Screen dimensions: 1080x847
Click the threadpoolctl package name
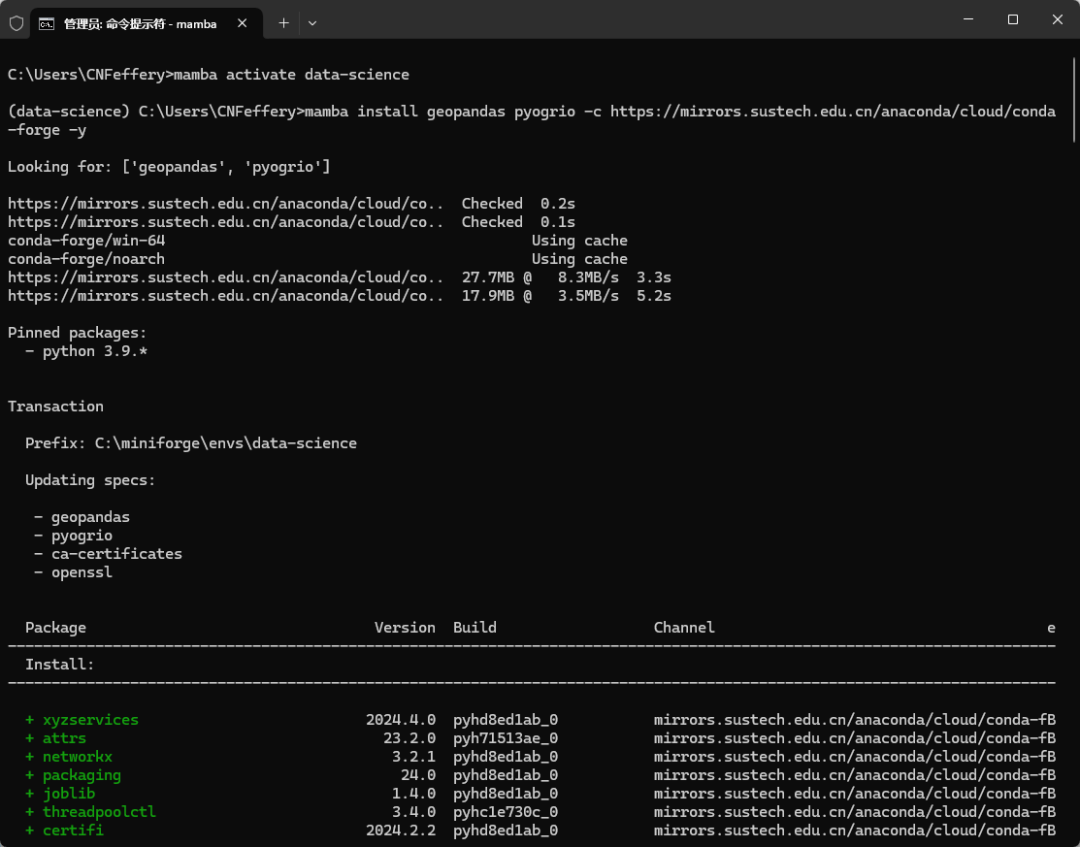[x=99, y=812]
